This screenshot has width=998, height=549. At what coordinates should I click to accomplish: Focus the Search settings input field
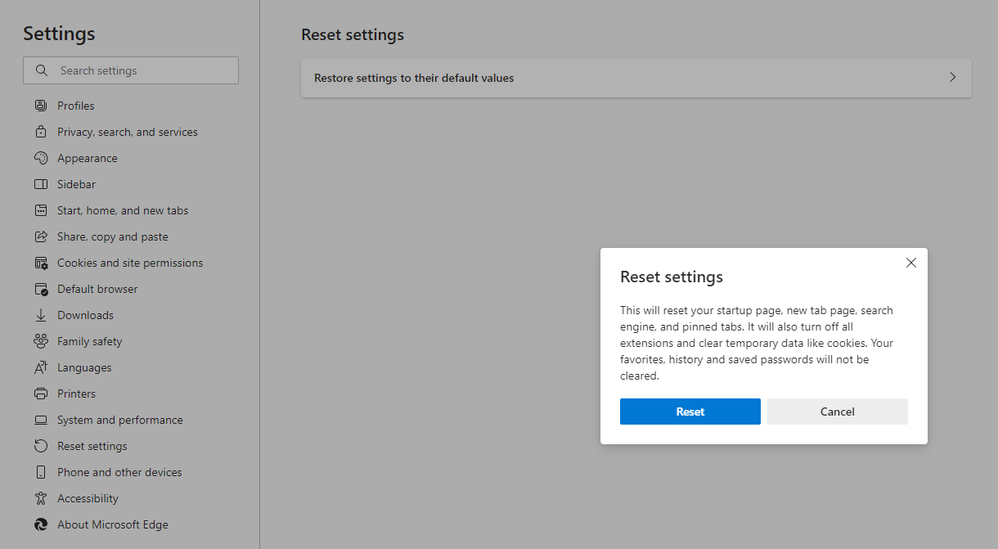(140, 71)
